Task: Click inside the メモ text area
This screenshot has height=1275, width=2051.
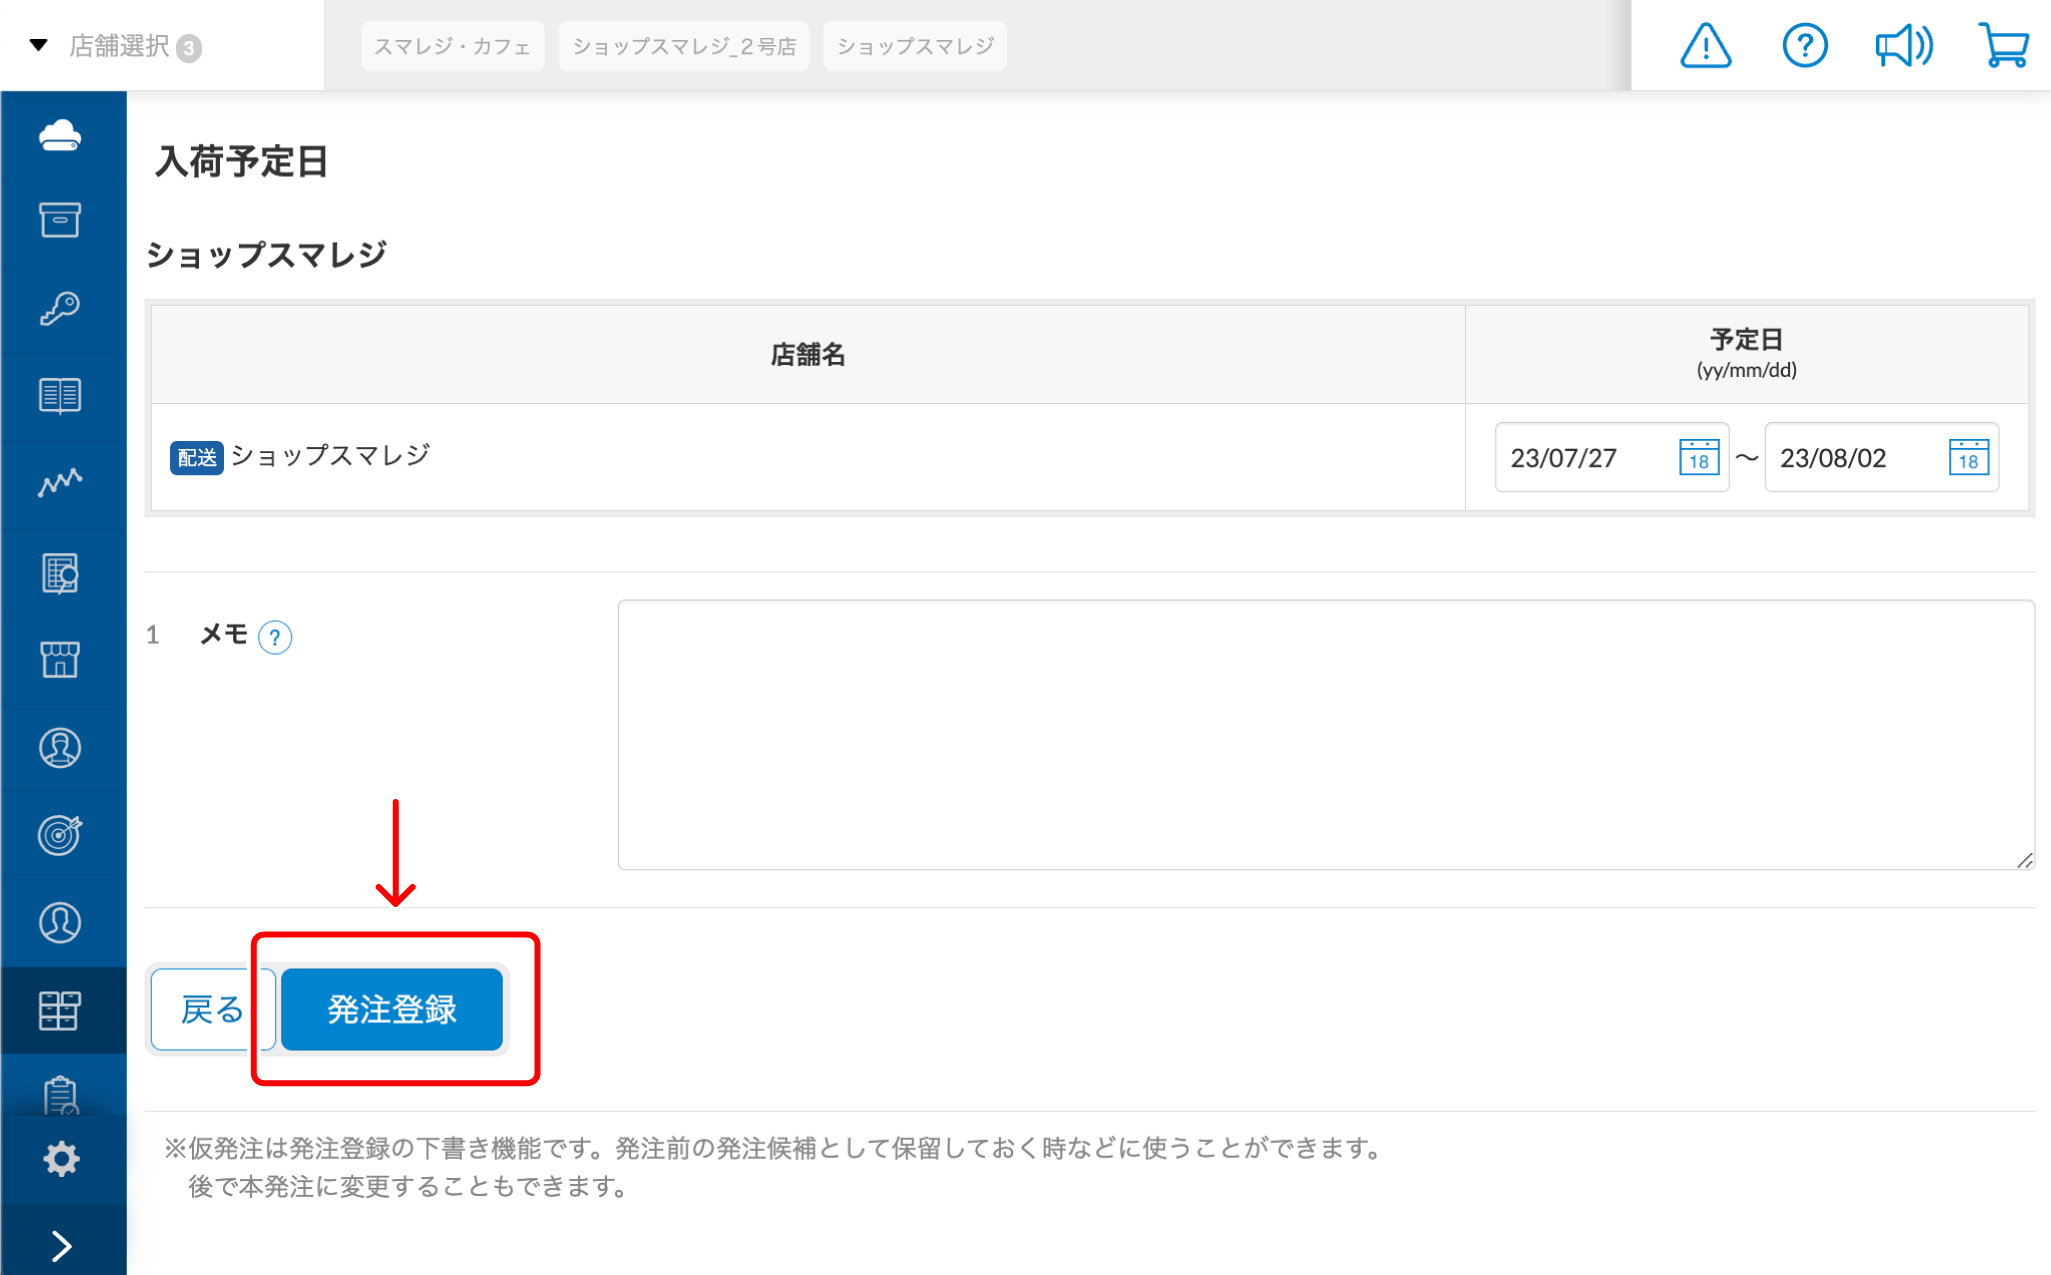Action: [1326, 735]
